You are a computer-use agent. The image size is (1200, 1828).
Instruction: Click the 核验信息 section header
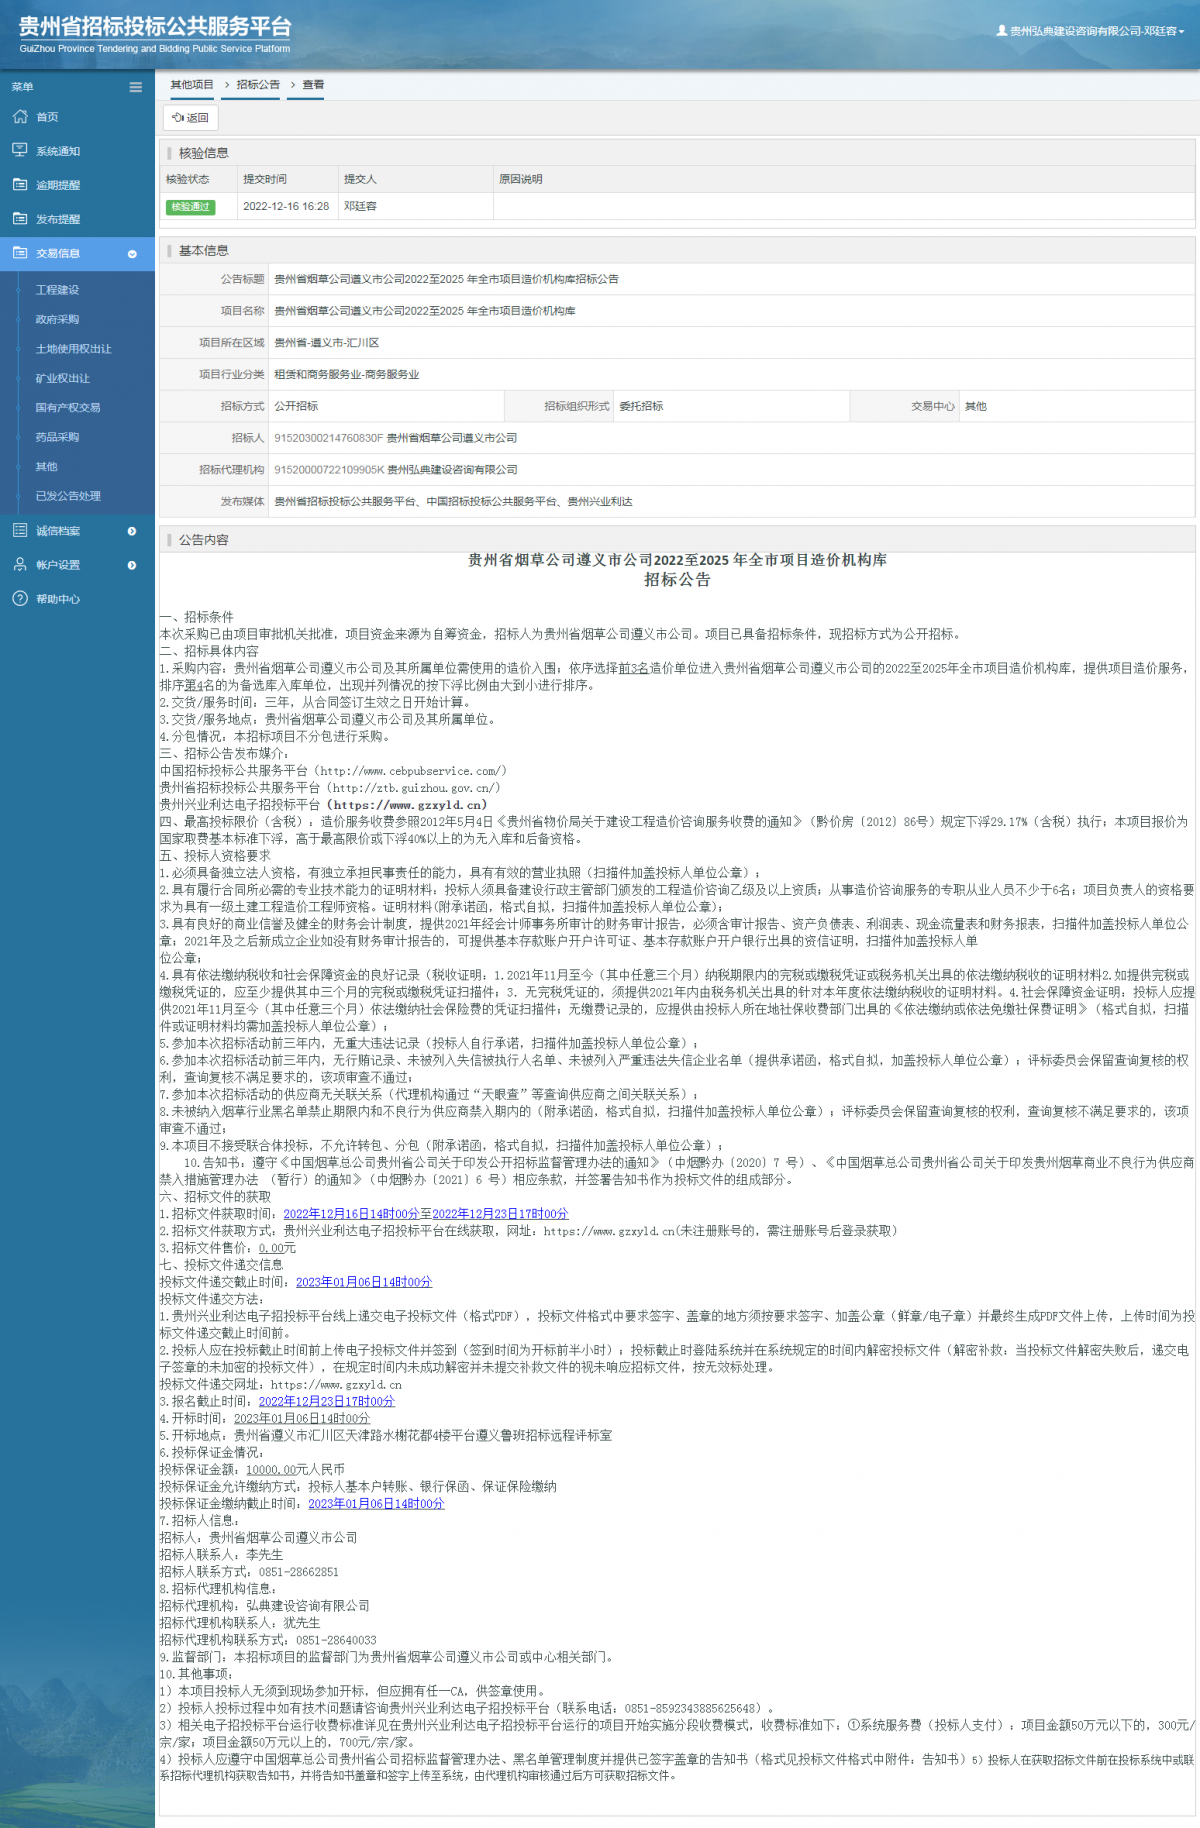pyautogui.click(x=204, y=153)
